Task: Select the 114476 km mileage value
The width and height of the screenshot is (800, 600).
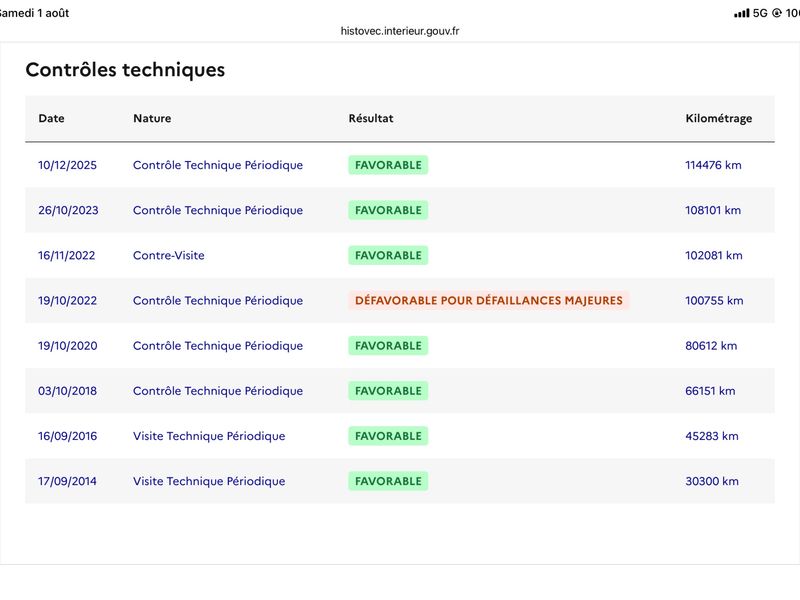Action: [713, 165]
